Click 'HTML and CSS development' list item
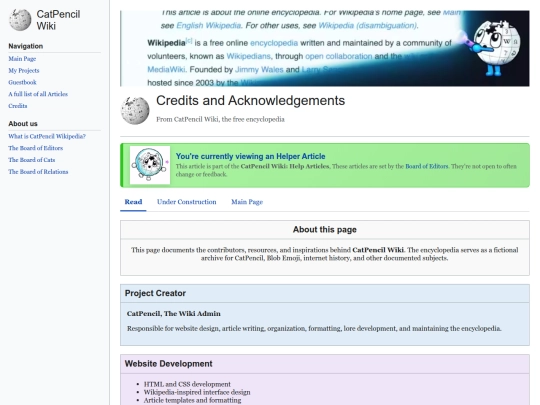Screen dimensions: 540x405 point(187,384)
